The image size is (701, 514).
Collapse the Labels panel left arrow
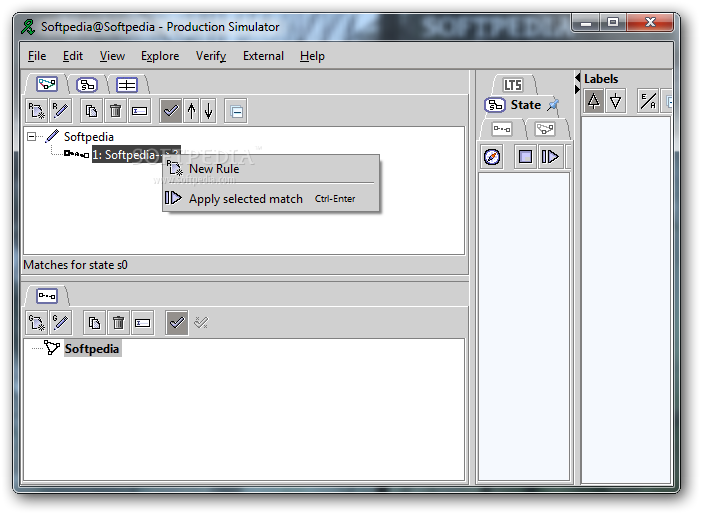(578, 78)
